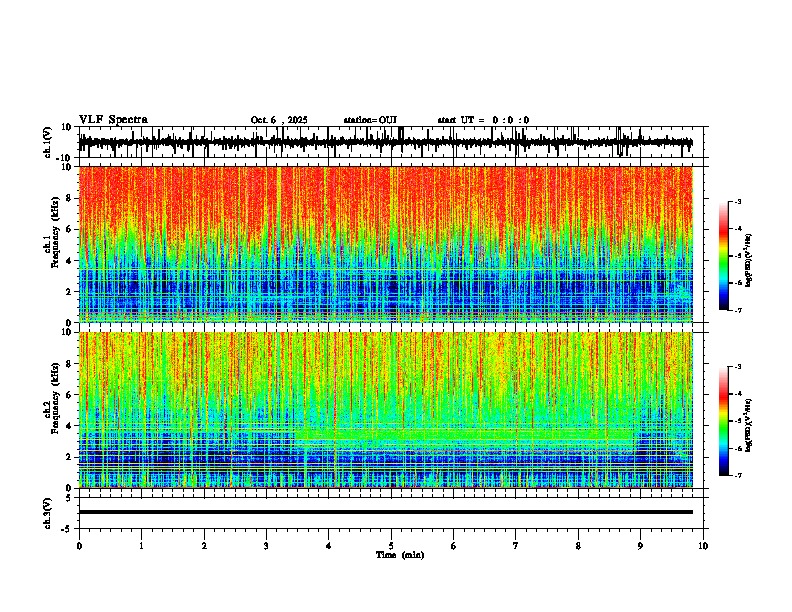Click the time axis tick label "6"
792x612 pixels.
click(x=453, y=546)
